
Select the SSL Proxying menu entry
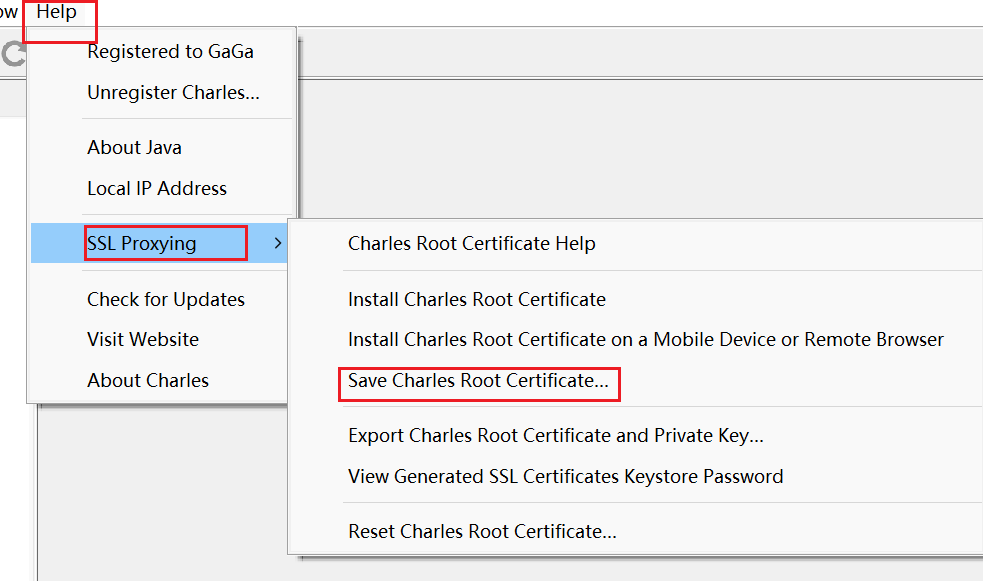[142, 243]
